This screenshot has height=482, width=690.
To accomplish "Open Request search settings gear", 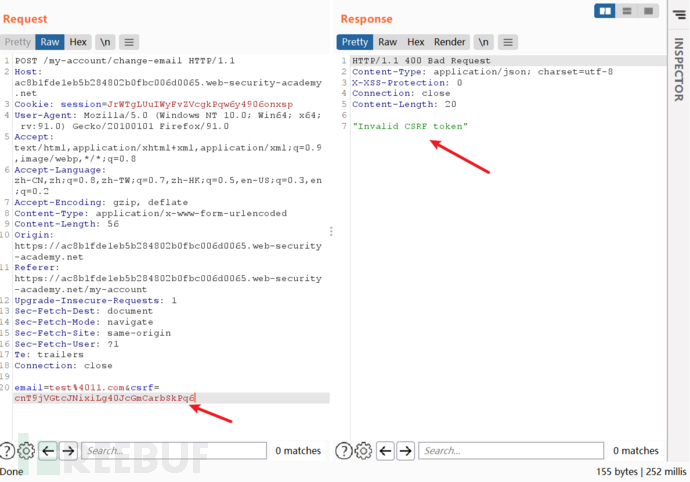I will click(x=26, y=451).
